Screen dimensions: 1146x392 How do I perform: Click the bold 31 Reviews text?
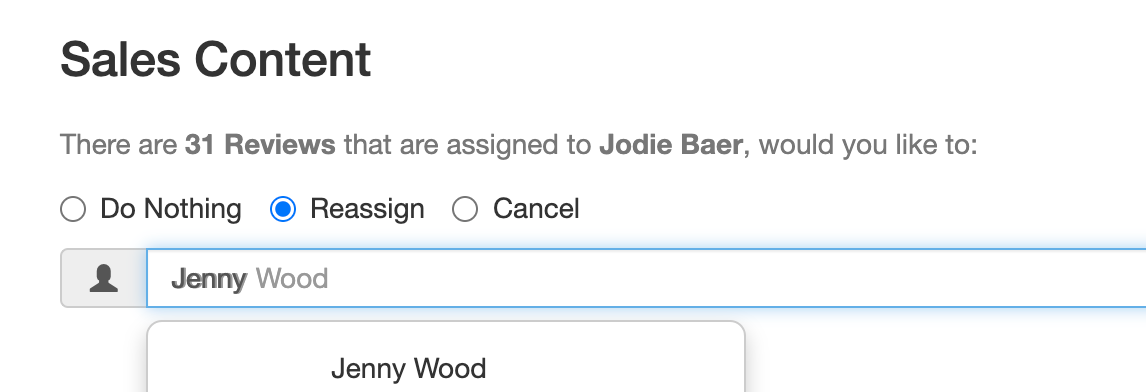pyautogui.click(x=260, y=145)
